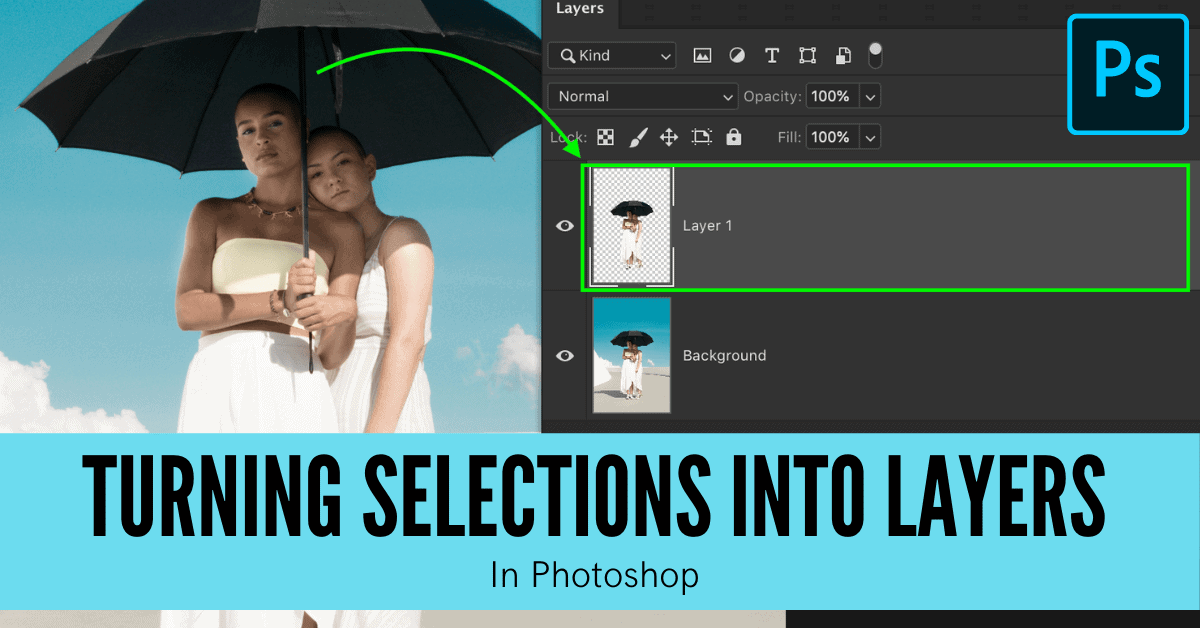Filter for shape layers
1200x628 pixels.
pyautogui.click(x=807, y=55)
